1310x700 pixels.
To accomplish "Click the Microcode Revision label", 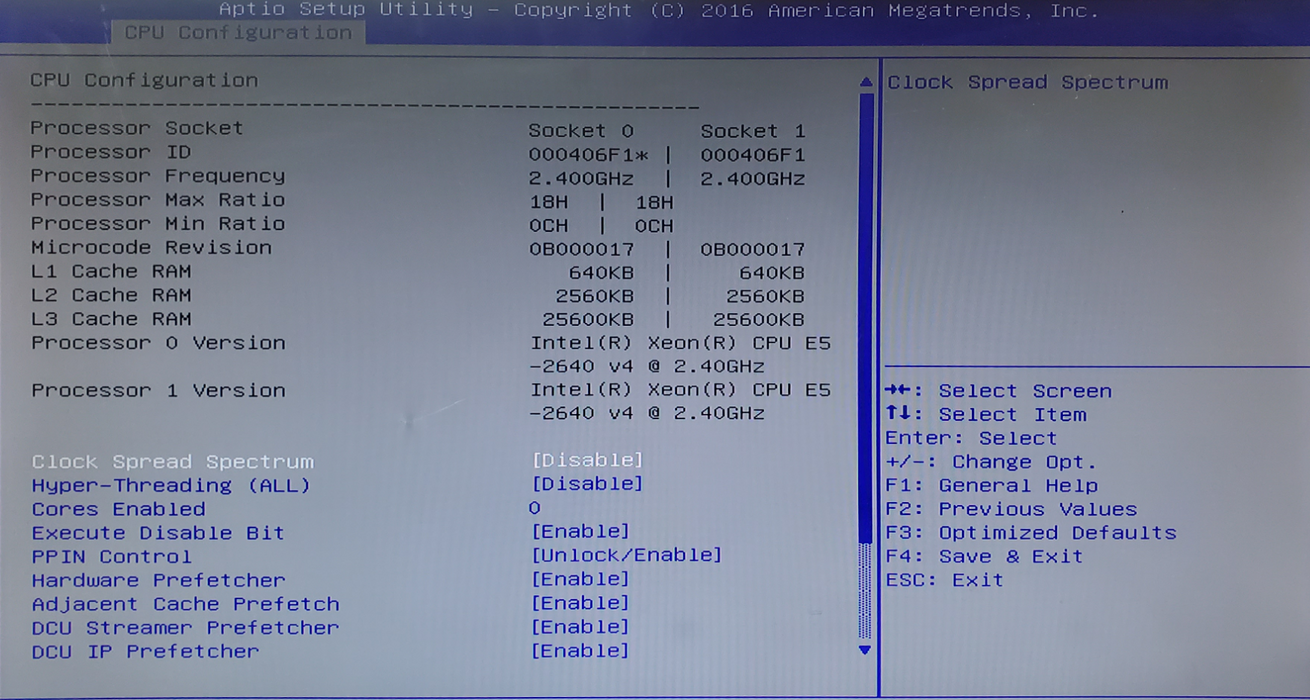I will point(150,247).
